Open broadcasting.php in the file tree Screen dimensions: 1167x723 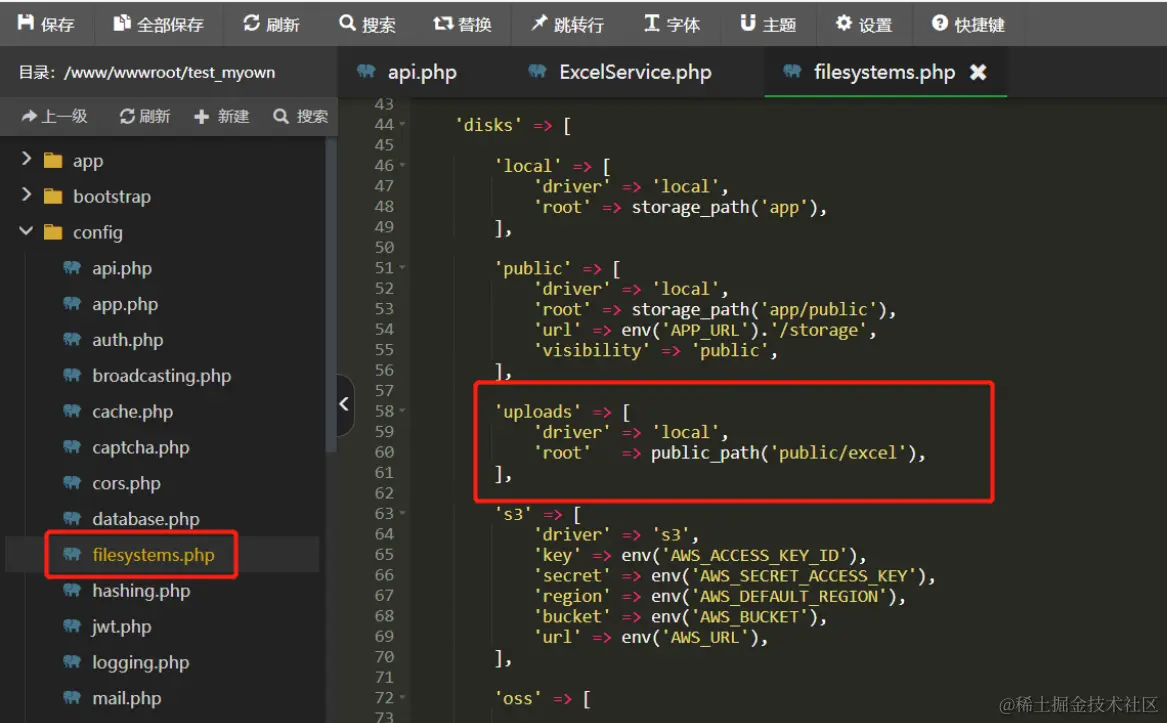pyautogui.click(x=162, y=375)
